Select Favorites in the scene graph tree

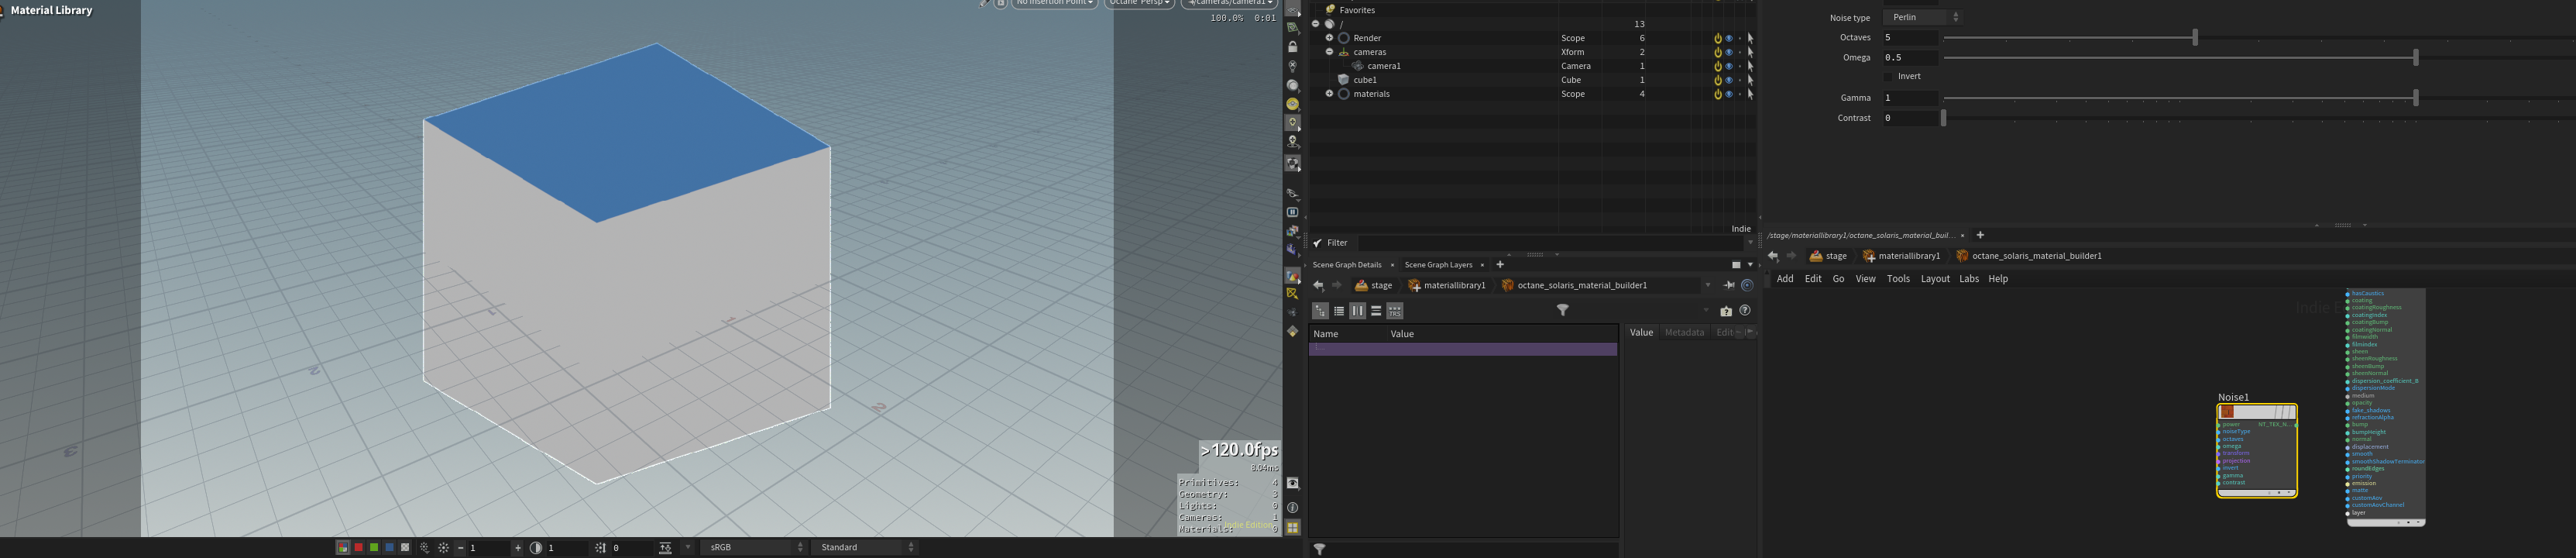pyautogui.click(x=1357, y=10)
